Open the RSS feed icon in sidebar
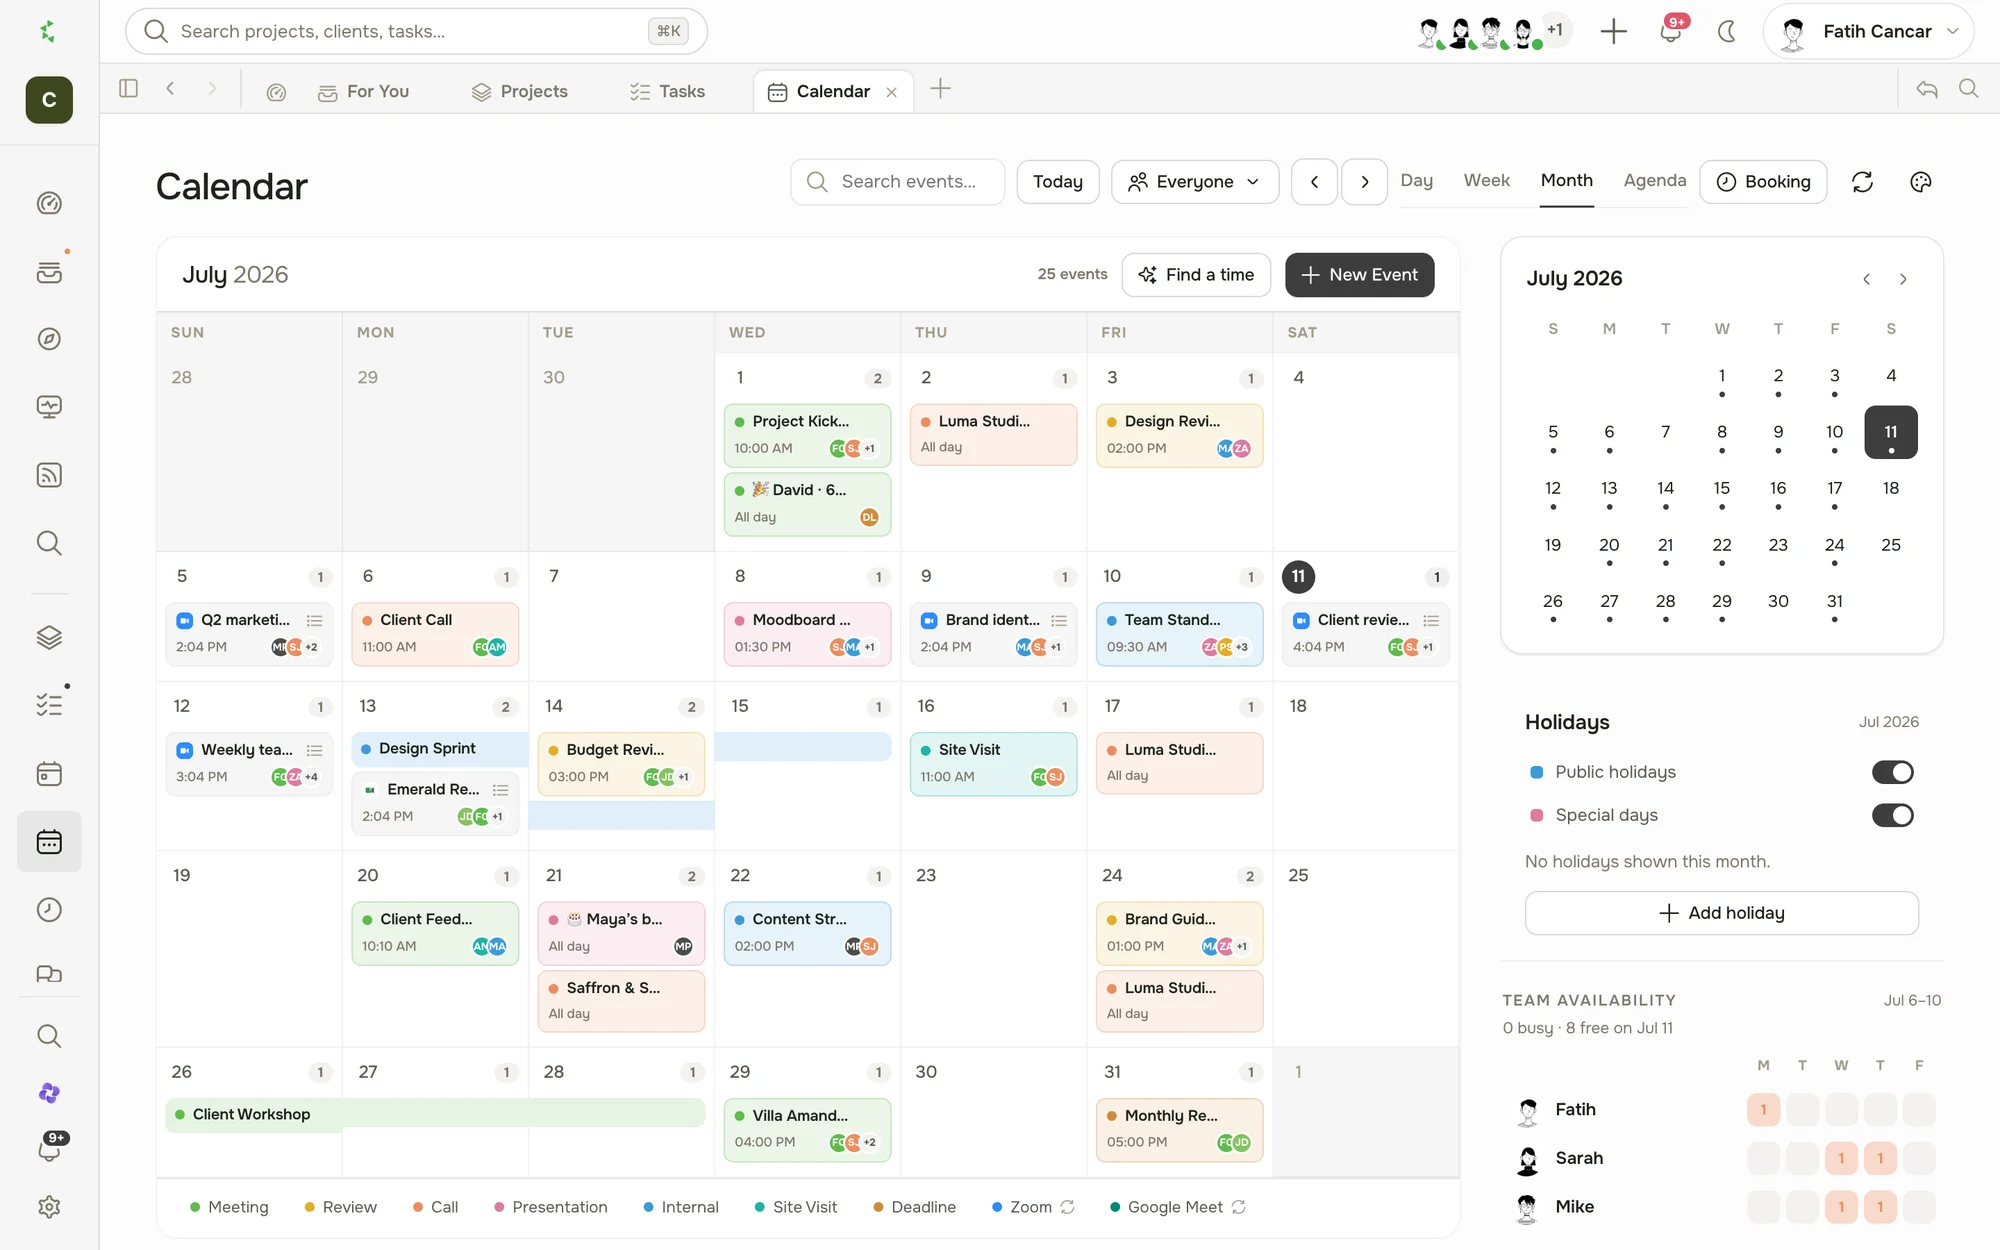Viewport: 2000px width, 1250px height. (x=49, y=475)
